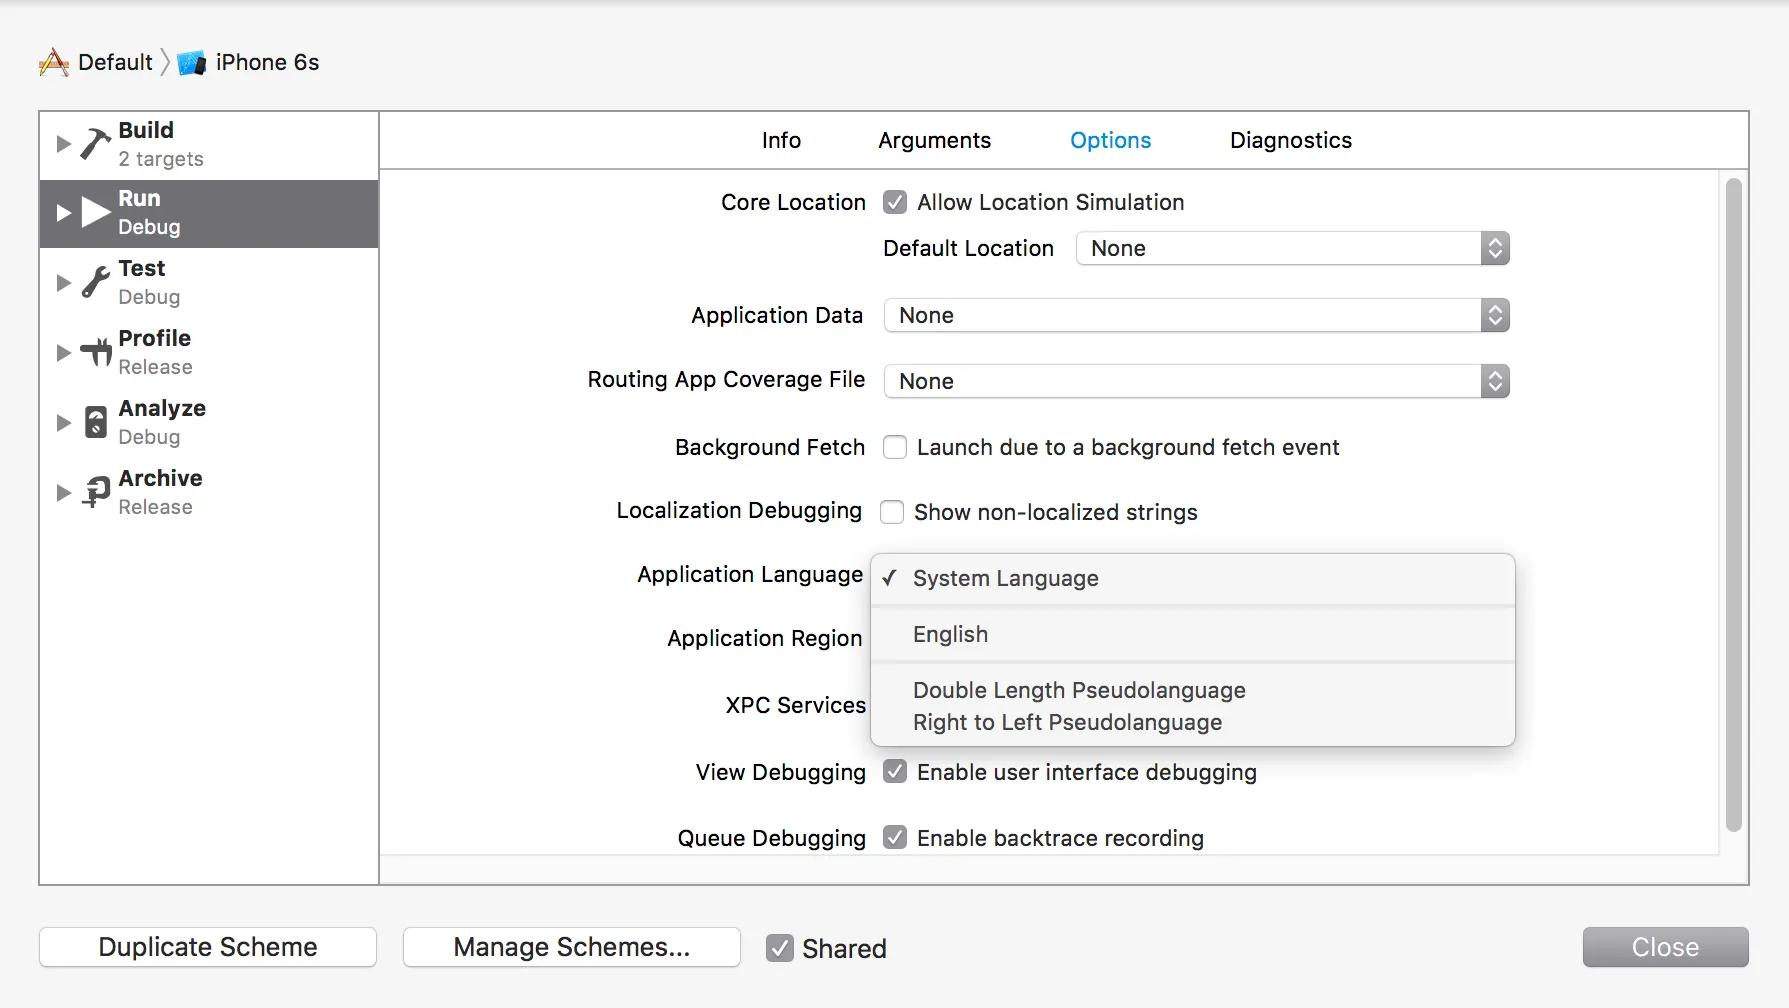The height and width of the screenshot is (1008, 1789).
Task: Click the Archive action icon
Action: coord(96,492)
